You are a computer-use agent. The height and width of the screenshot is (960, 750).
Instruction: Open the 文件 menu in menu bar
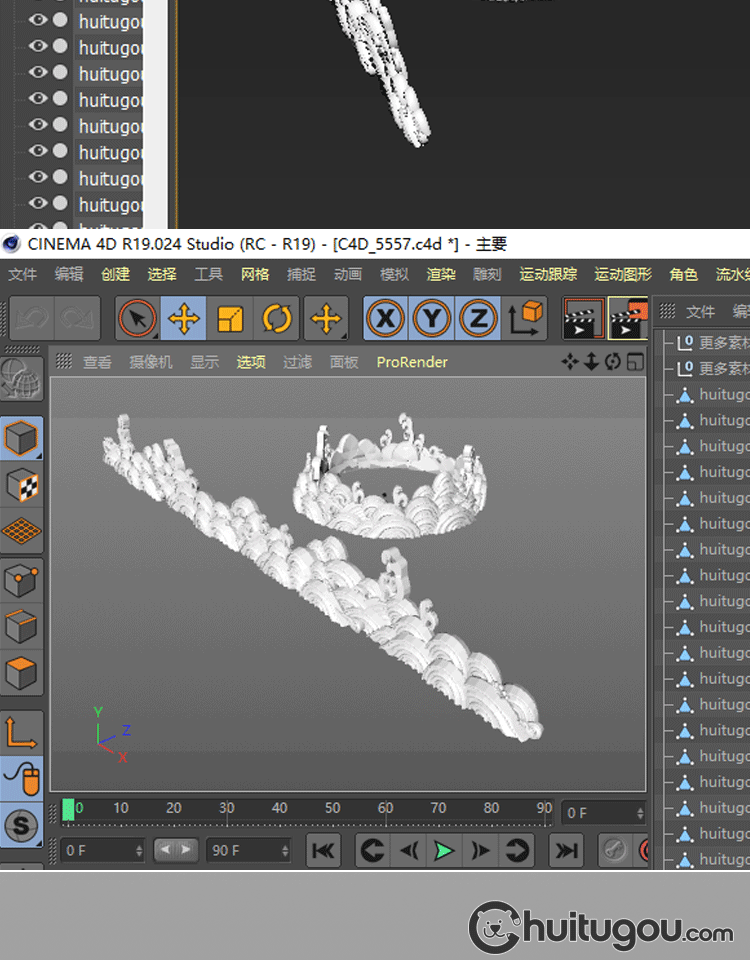(22, 275)
